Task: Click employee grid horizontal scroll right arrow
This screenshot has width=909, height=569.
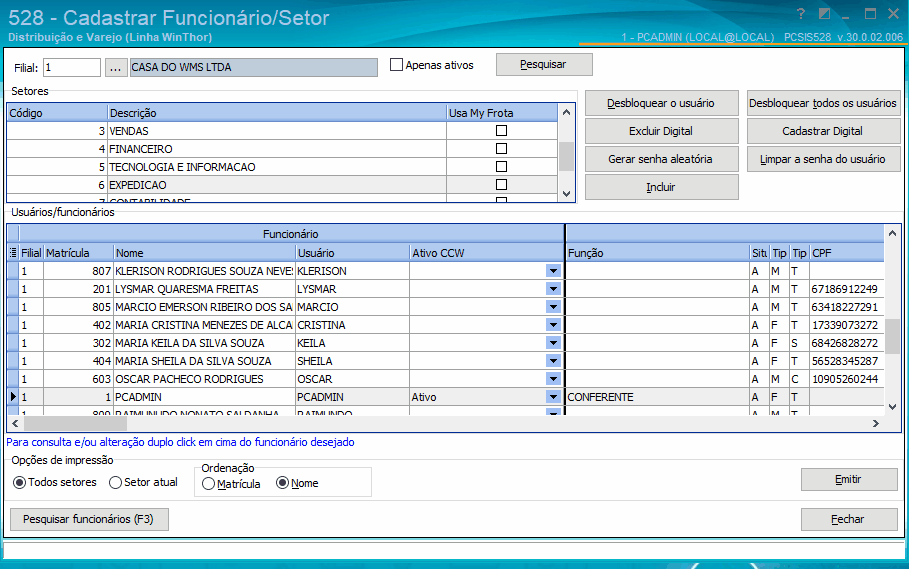Action: [875, 424]
